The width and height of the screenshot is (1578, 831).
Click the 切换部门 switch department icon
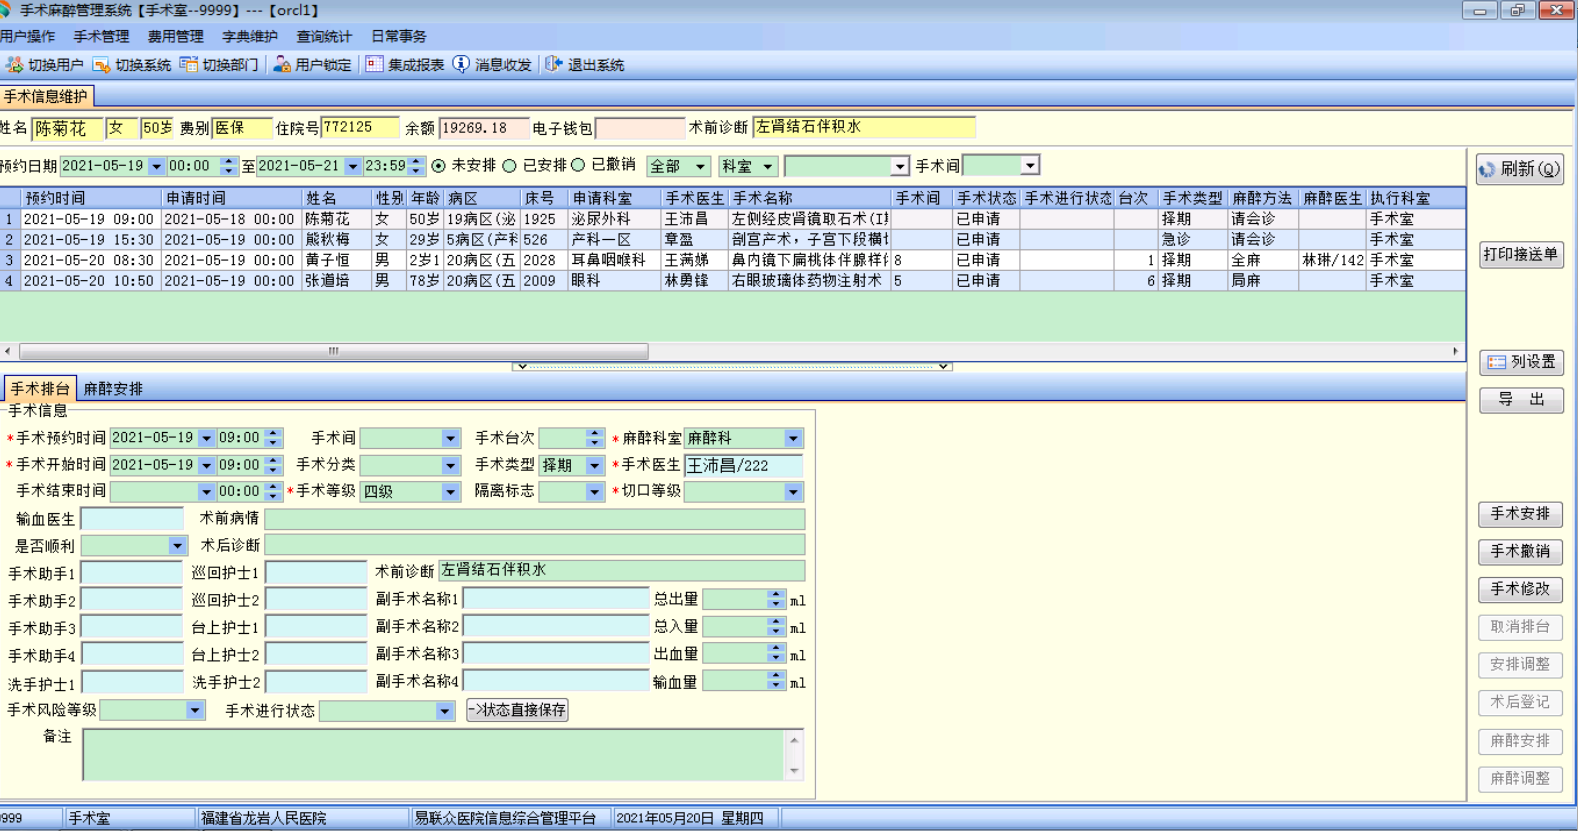pos(188,65)
